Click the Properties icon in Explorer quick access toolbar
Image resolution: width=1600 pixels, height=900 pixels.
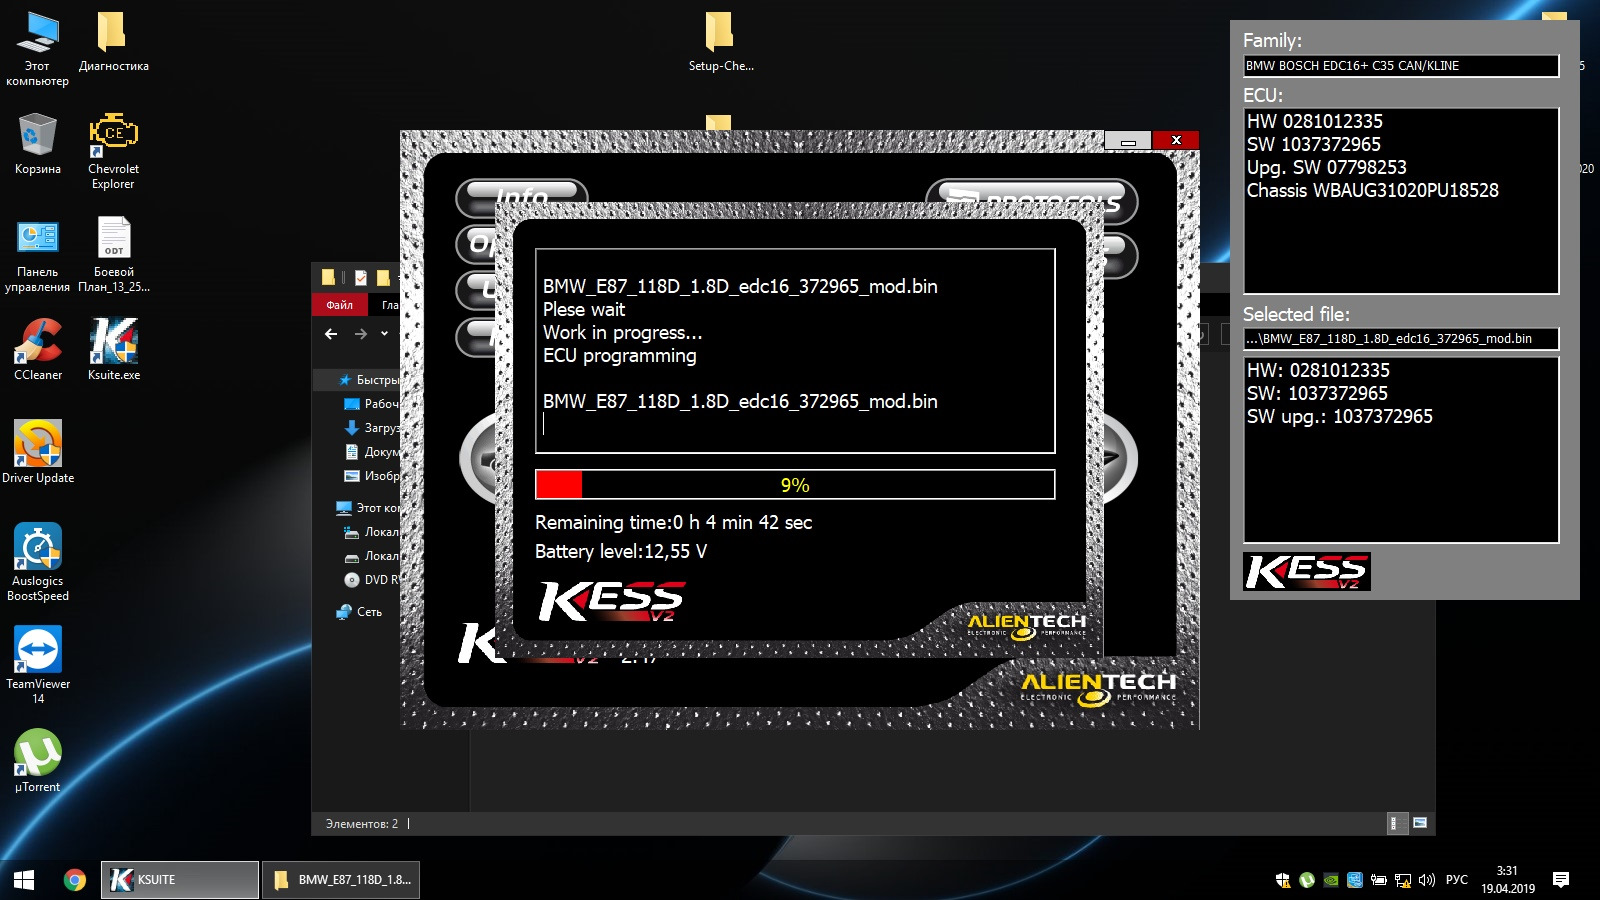point(360,278)
